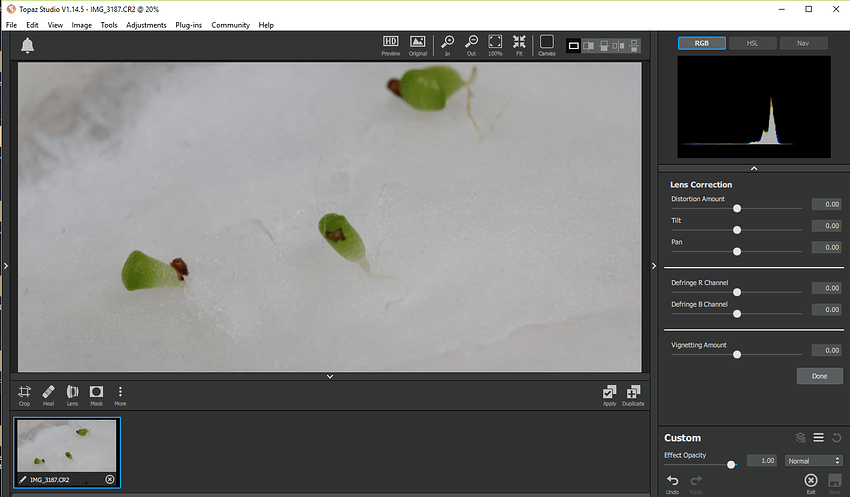850x497 pixels.
Task: Open the Normal blend mode dropdown
Action: coord(813,461)
